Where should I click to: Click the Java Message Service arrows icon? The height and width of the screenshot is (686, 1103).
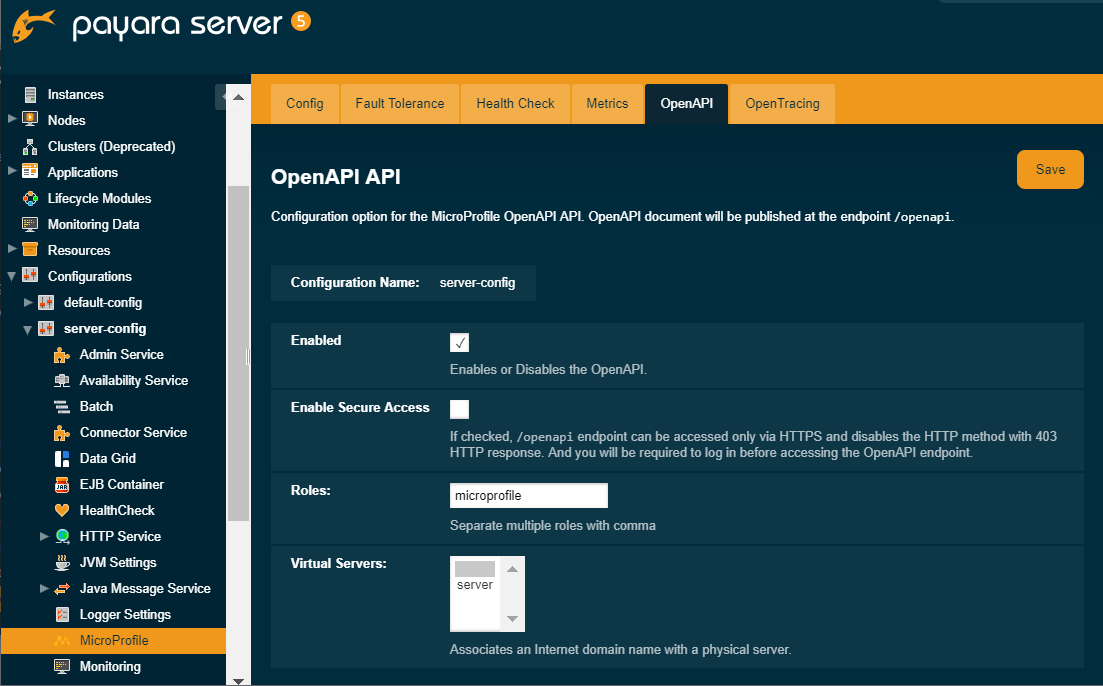tap(62, 588)
